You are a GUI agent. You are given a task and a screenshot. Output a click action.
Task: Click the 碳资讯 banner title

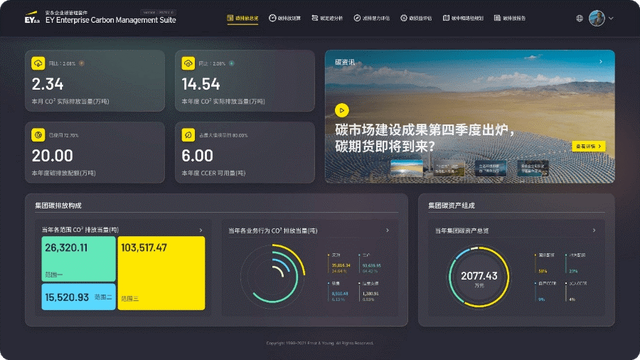[x=345, y=62]
